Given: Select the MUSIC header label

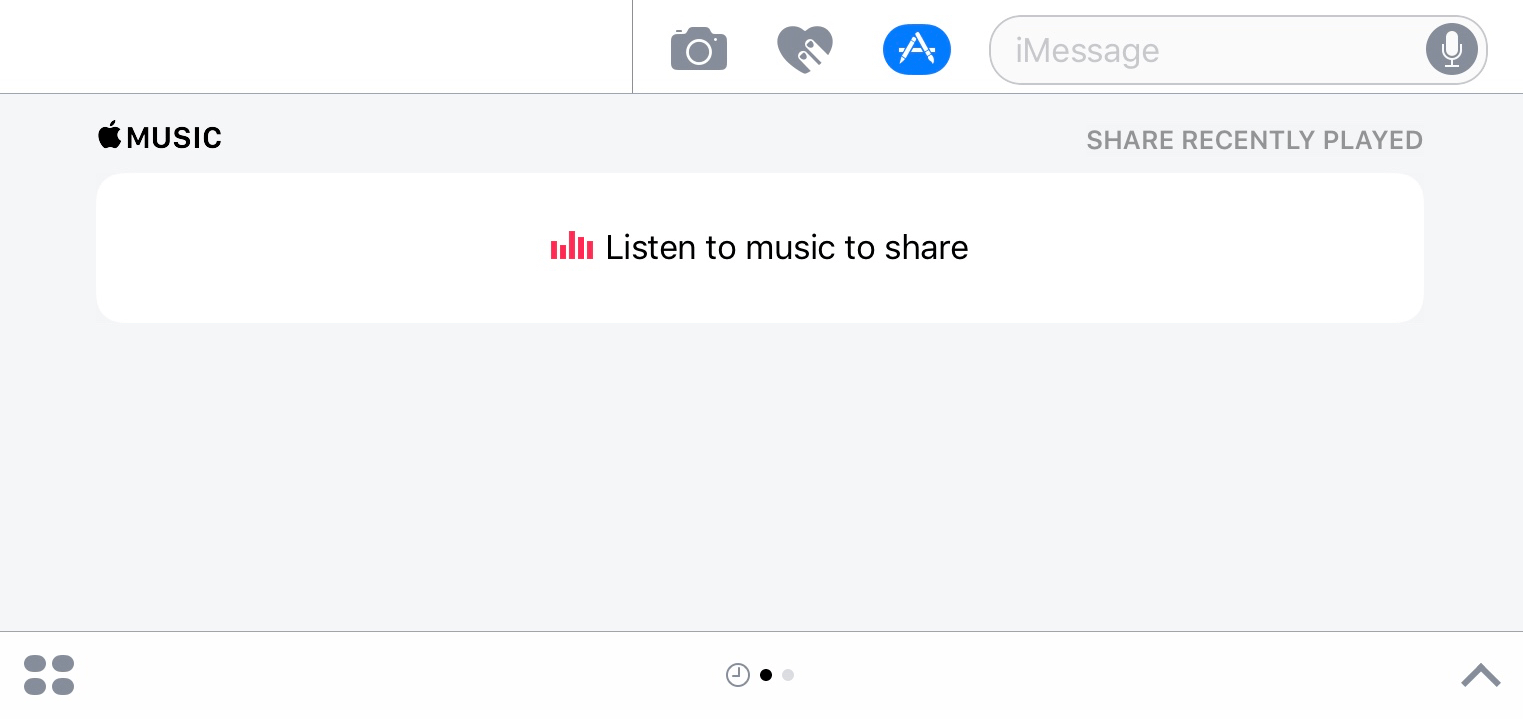Looking at the screenshot, I should [175, 138].
